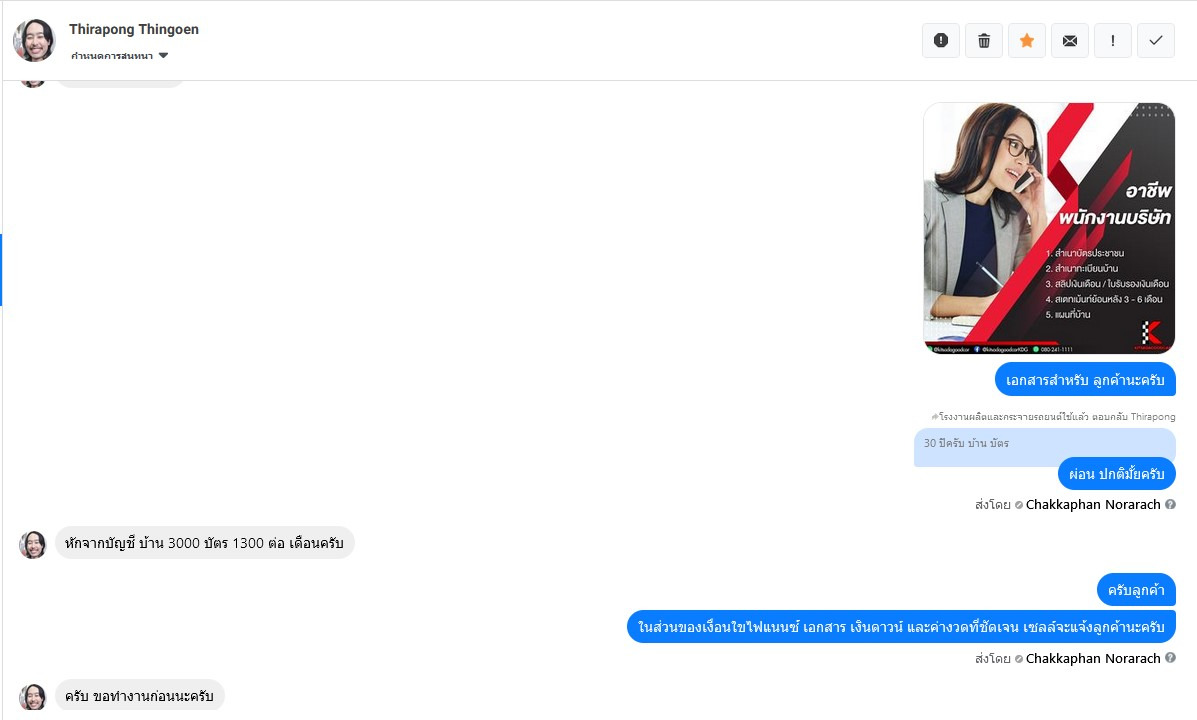Click sender name Chakkaphan Norarach below ผ่อน ปกติมั้ยครับ
The height and width of the screenshot is (720, 1197).
point(1093,505)
